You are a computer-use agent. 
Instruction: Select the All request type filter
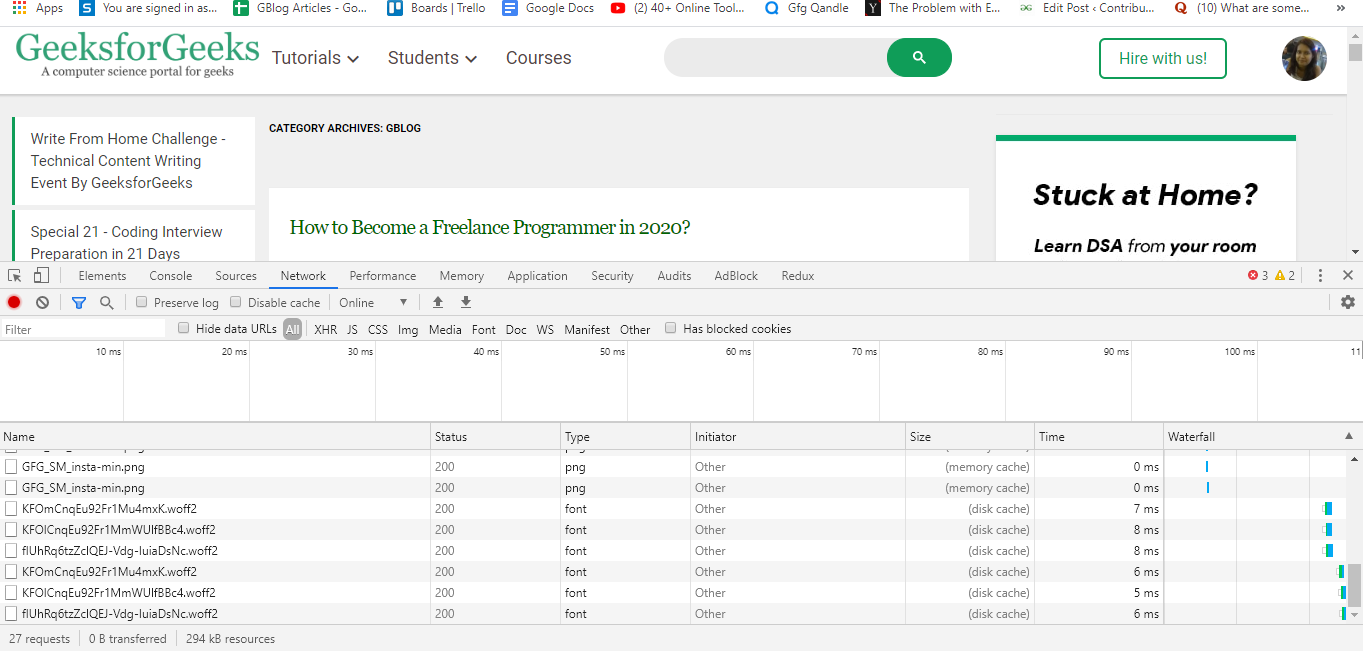tap(292, 329)
